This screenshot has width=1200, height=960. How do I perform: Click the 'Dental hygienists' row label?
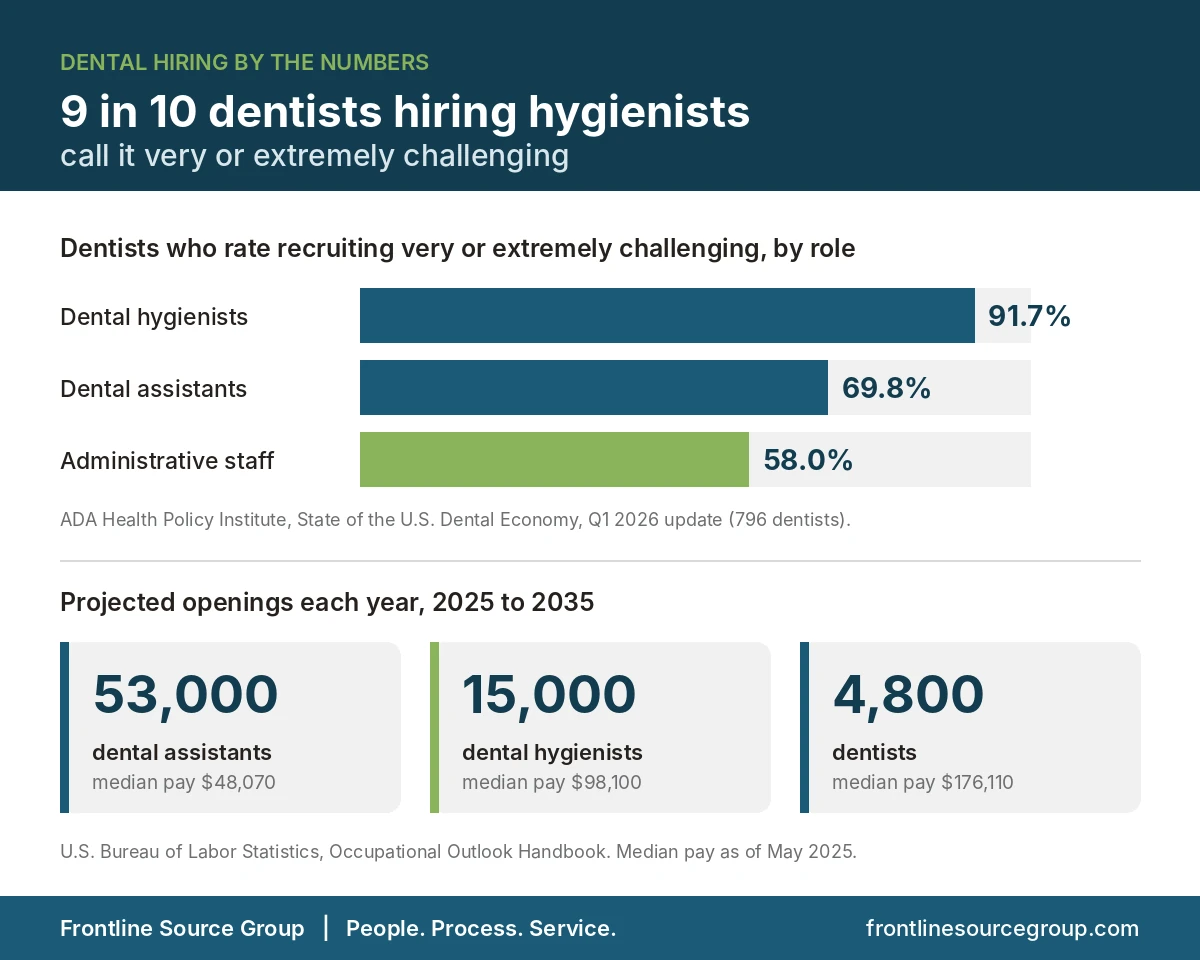point(154,317)
